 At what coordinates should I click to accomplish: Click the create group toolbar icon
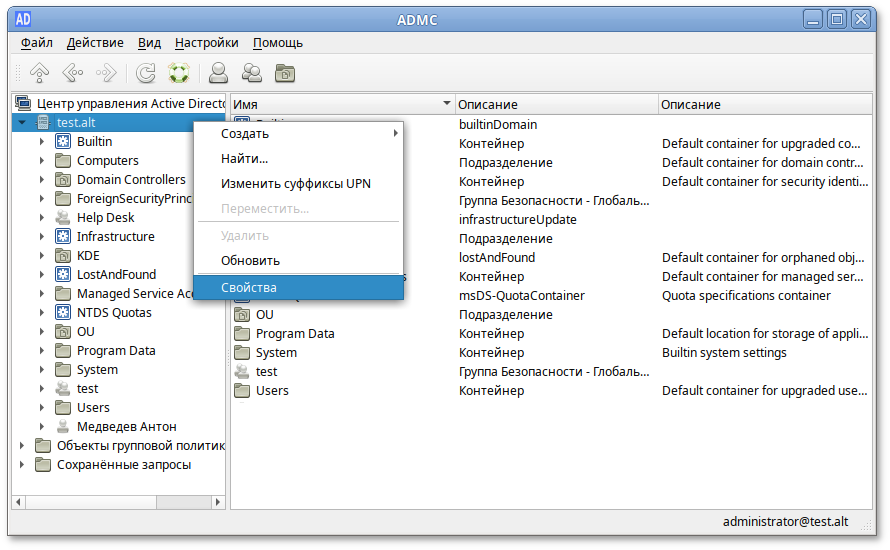pos(252,73)
